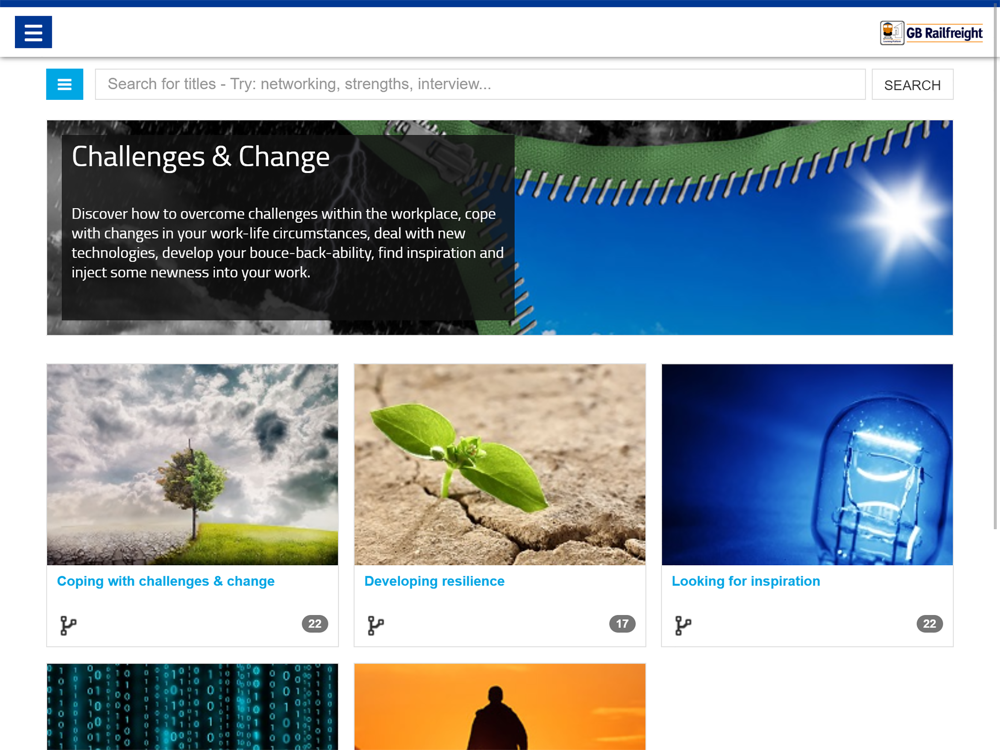Open the blue light bulb image
Image resolution: width=1000 pixels, height=750 pixels.
(x=807, y=464)
